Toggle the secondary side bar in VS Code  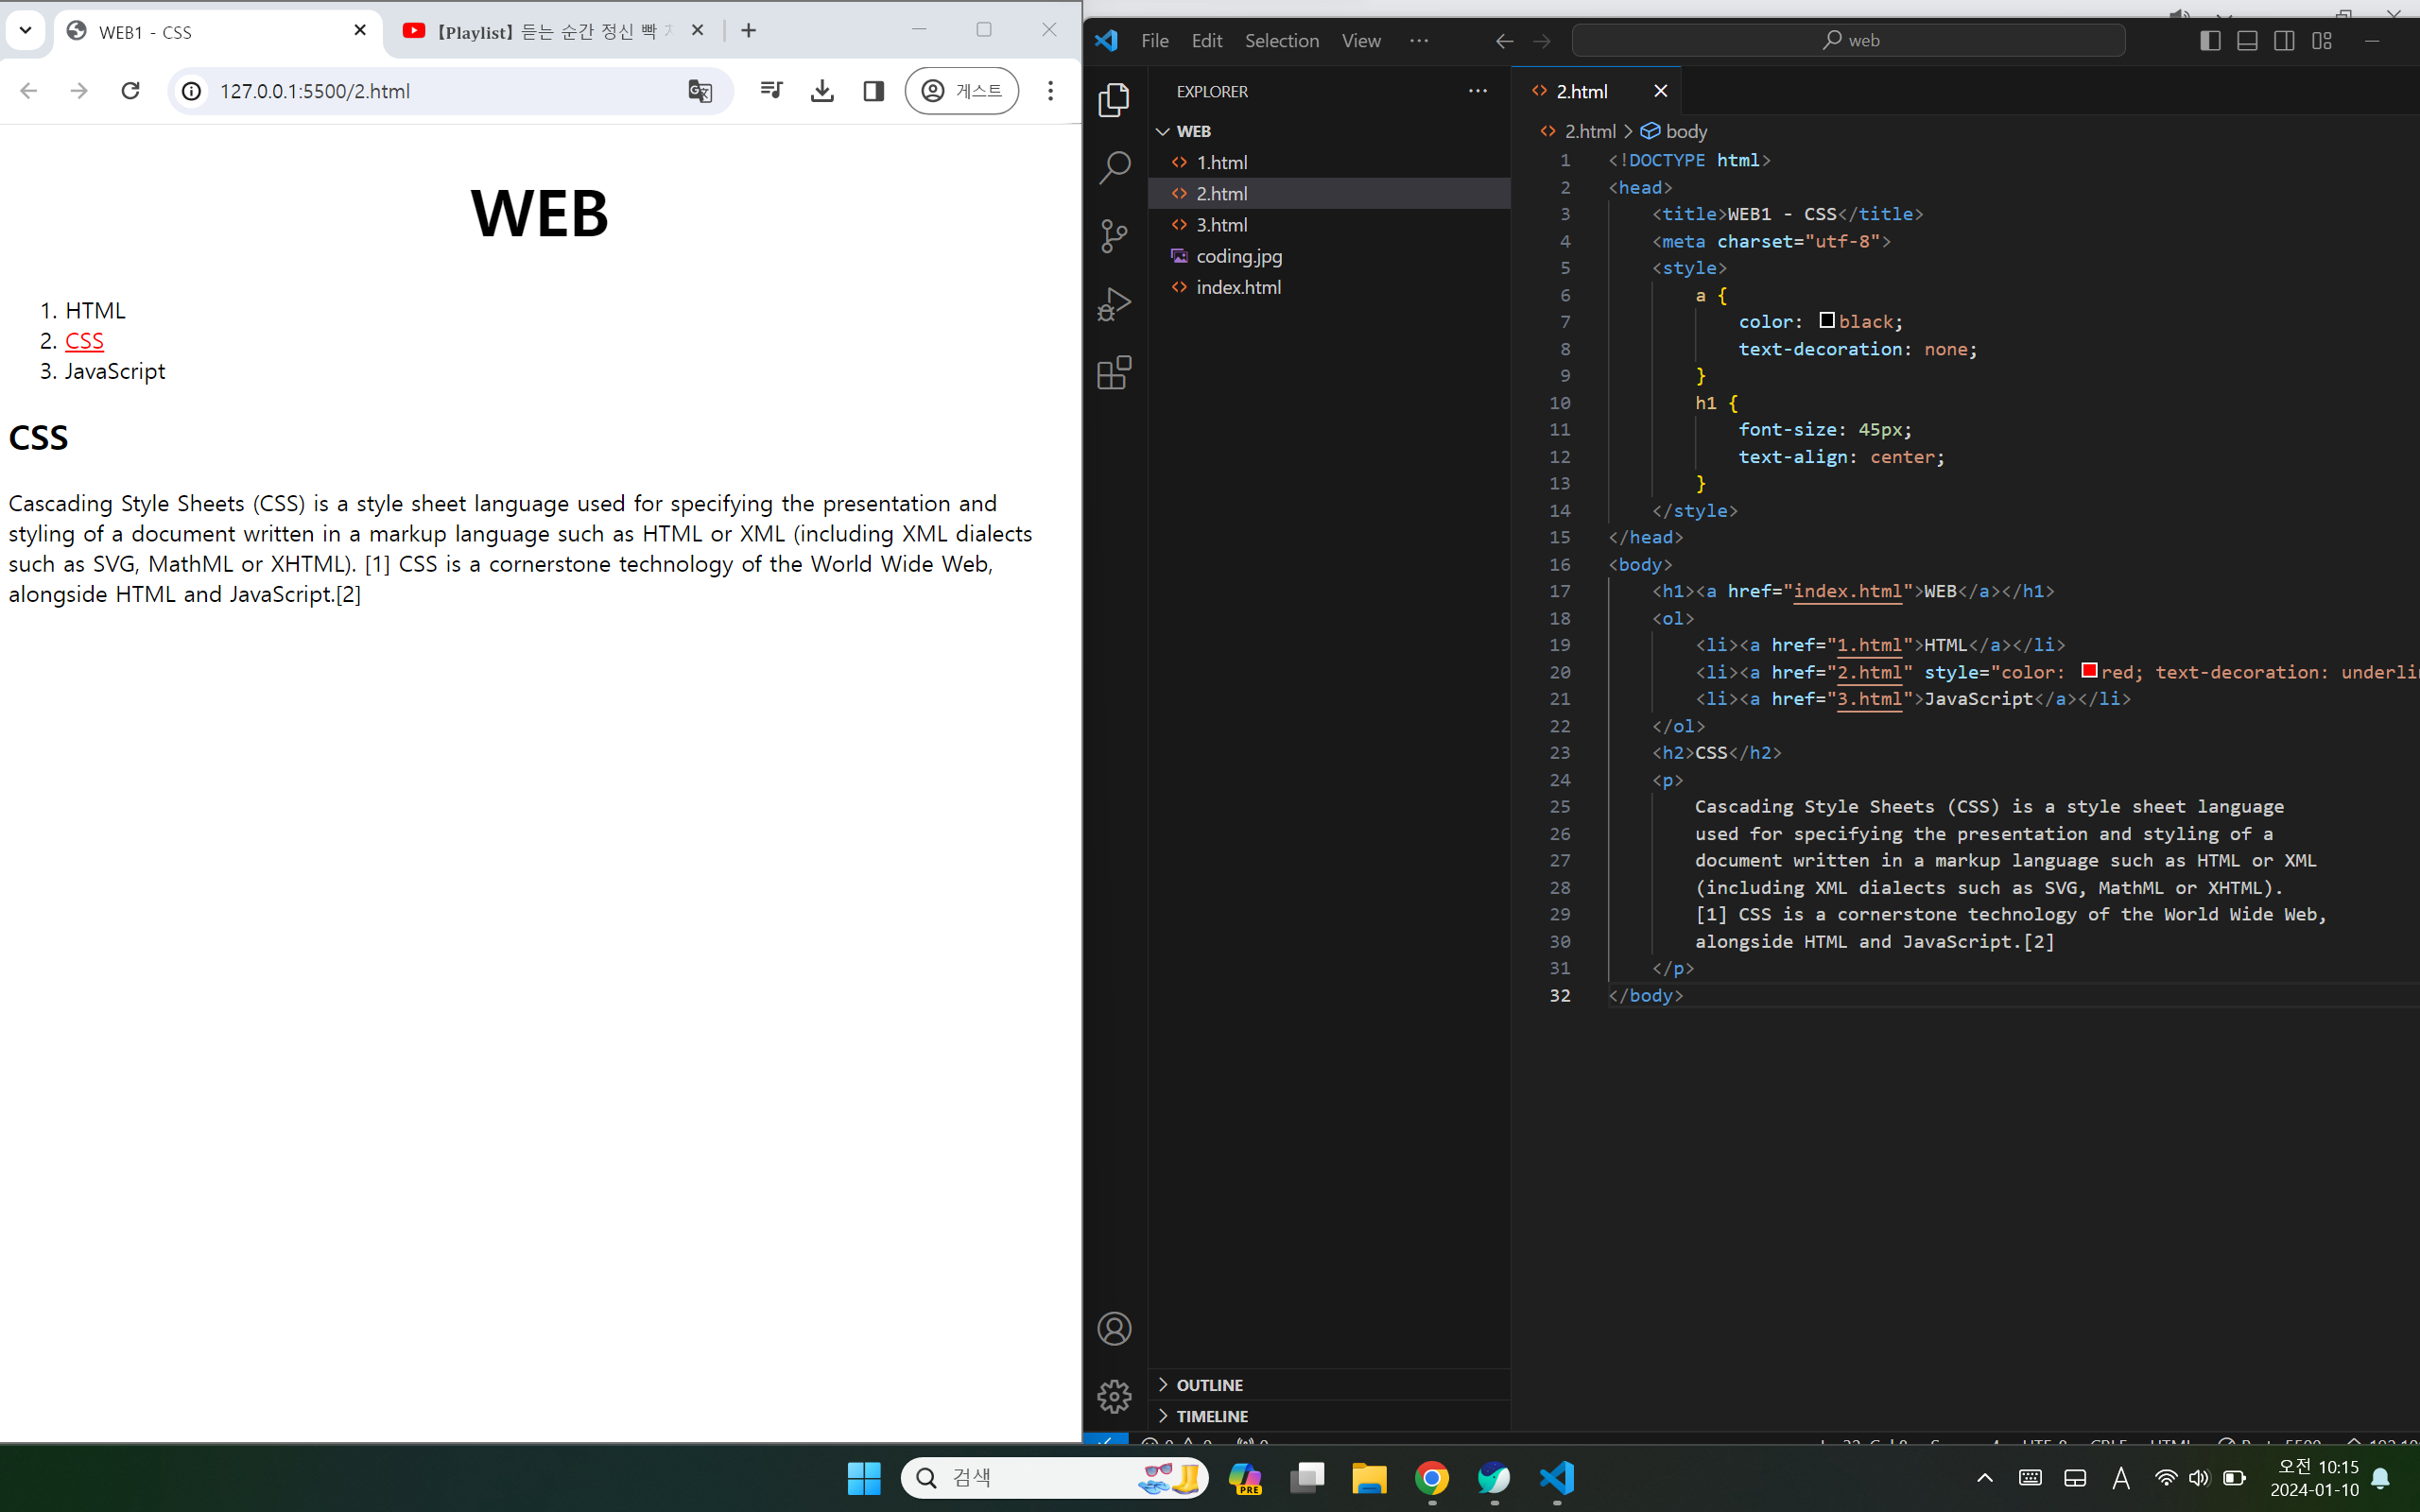pyautogui.click(x=2285, y=40)
